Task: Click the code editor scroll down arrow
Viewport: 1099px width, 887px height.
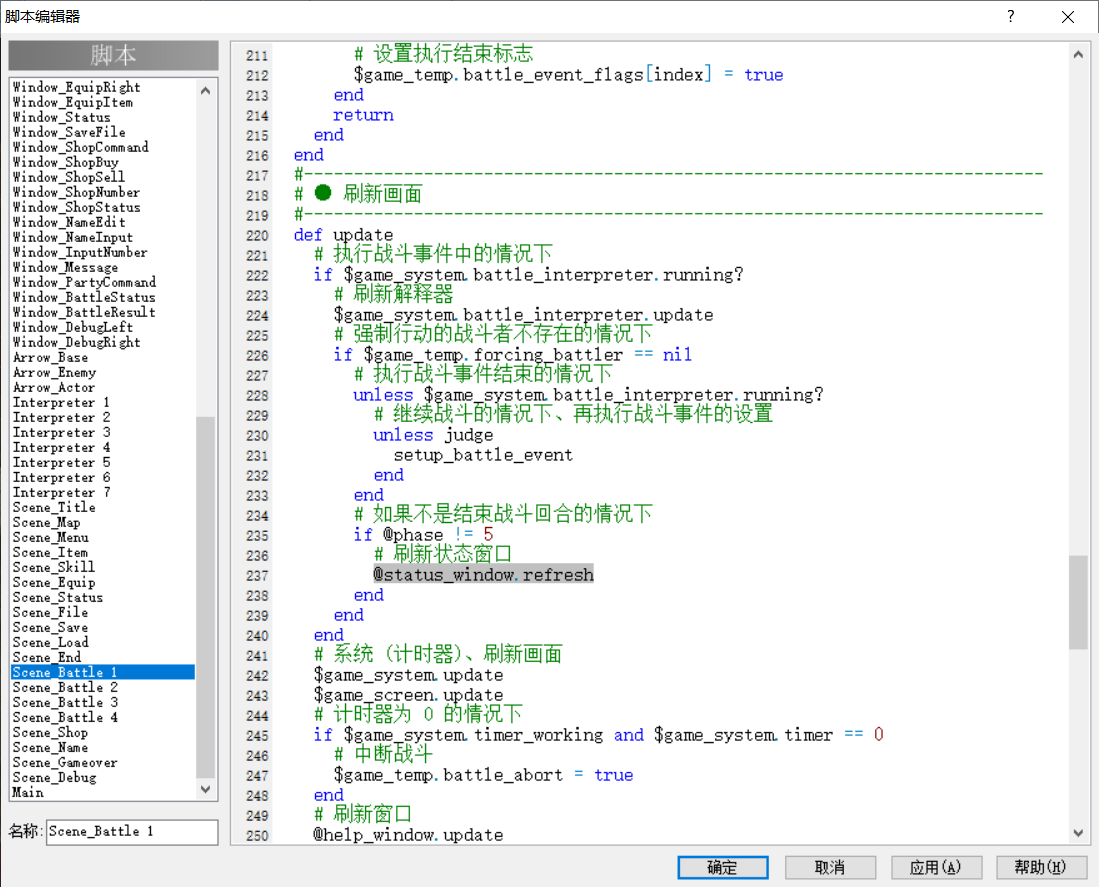Action: [1078, 833]
